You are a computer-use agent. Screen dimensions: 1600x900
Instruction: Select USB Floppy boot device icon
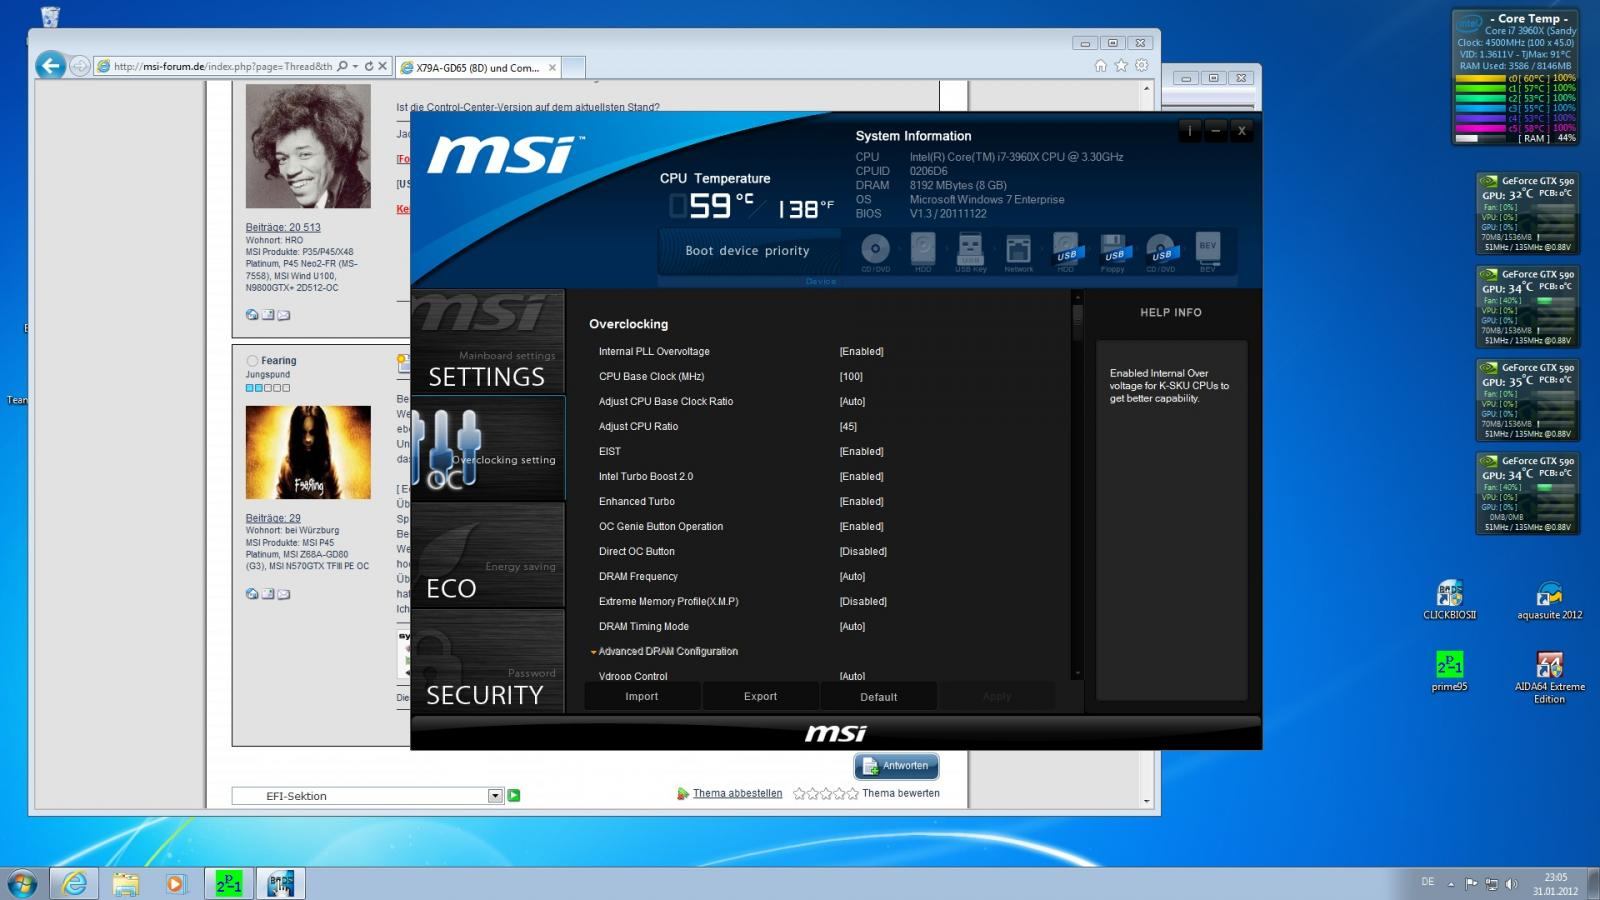point(1113,251)
